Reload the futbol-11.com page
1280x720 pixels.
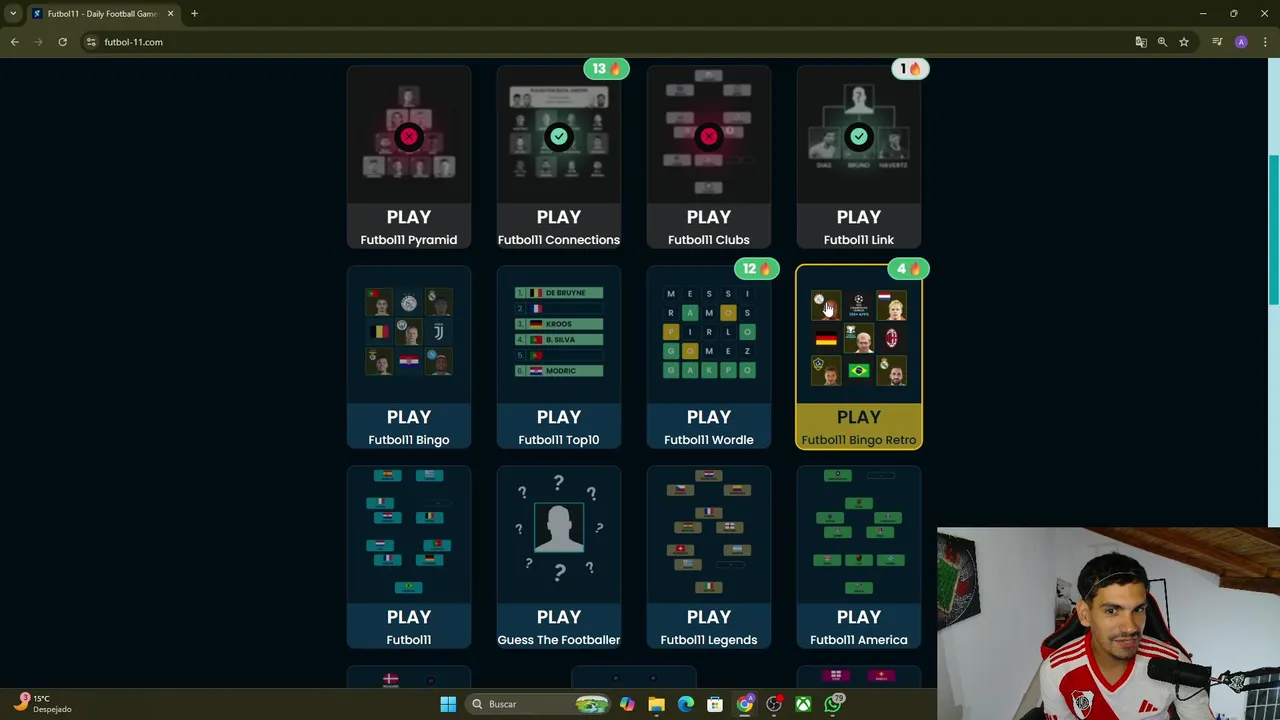point(62,42)
